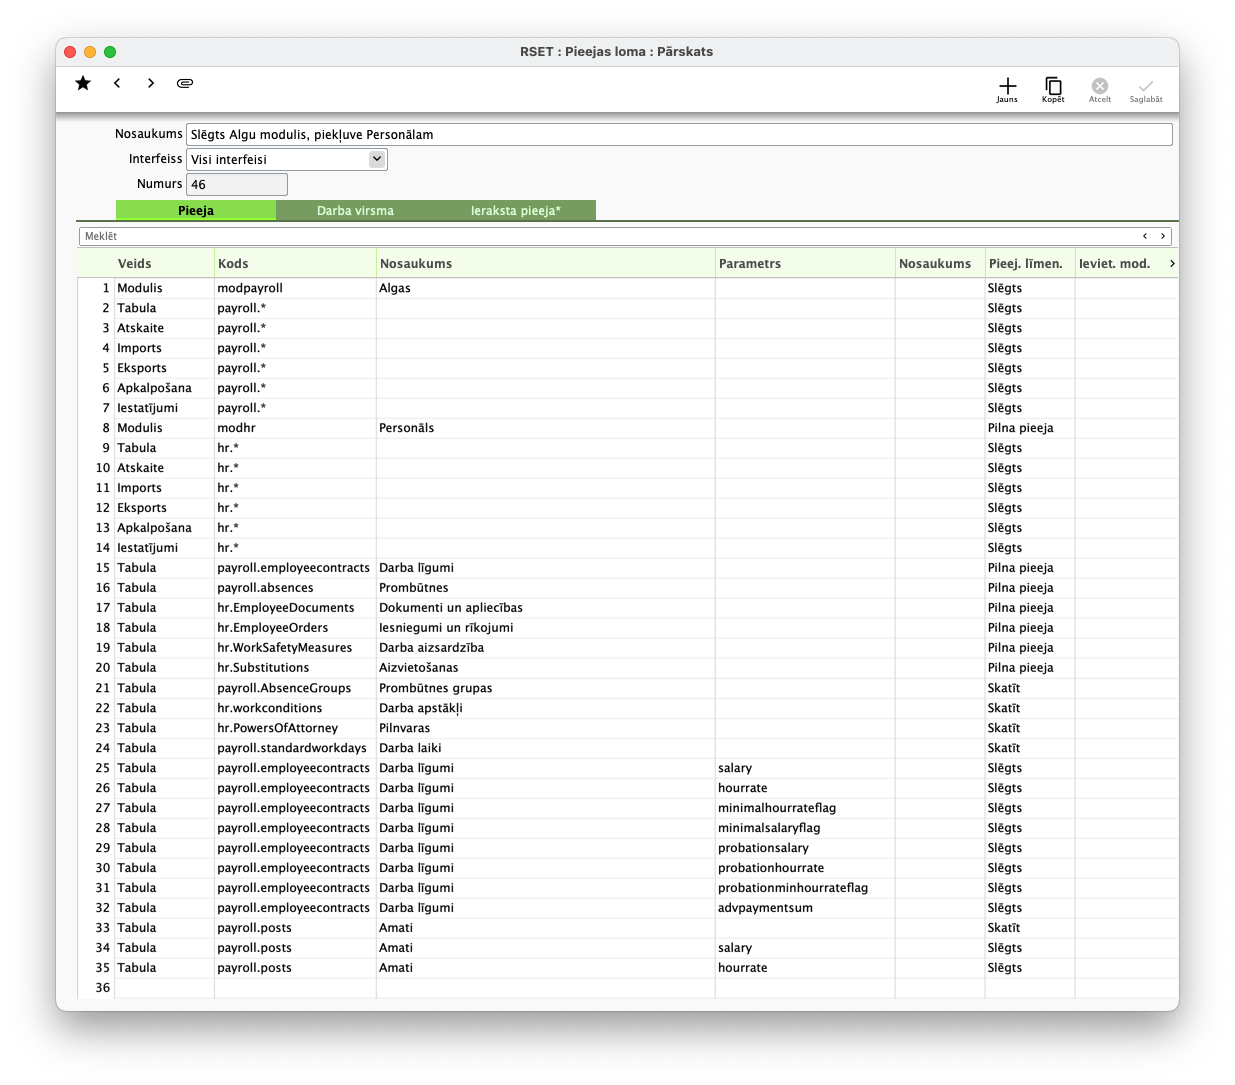Image resolution: width=1235 pixels, height=1085 pixels.
Task: Select payroll.absences code cell
Action: pos(295,588)
